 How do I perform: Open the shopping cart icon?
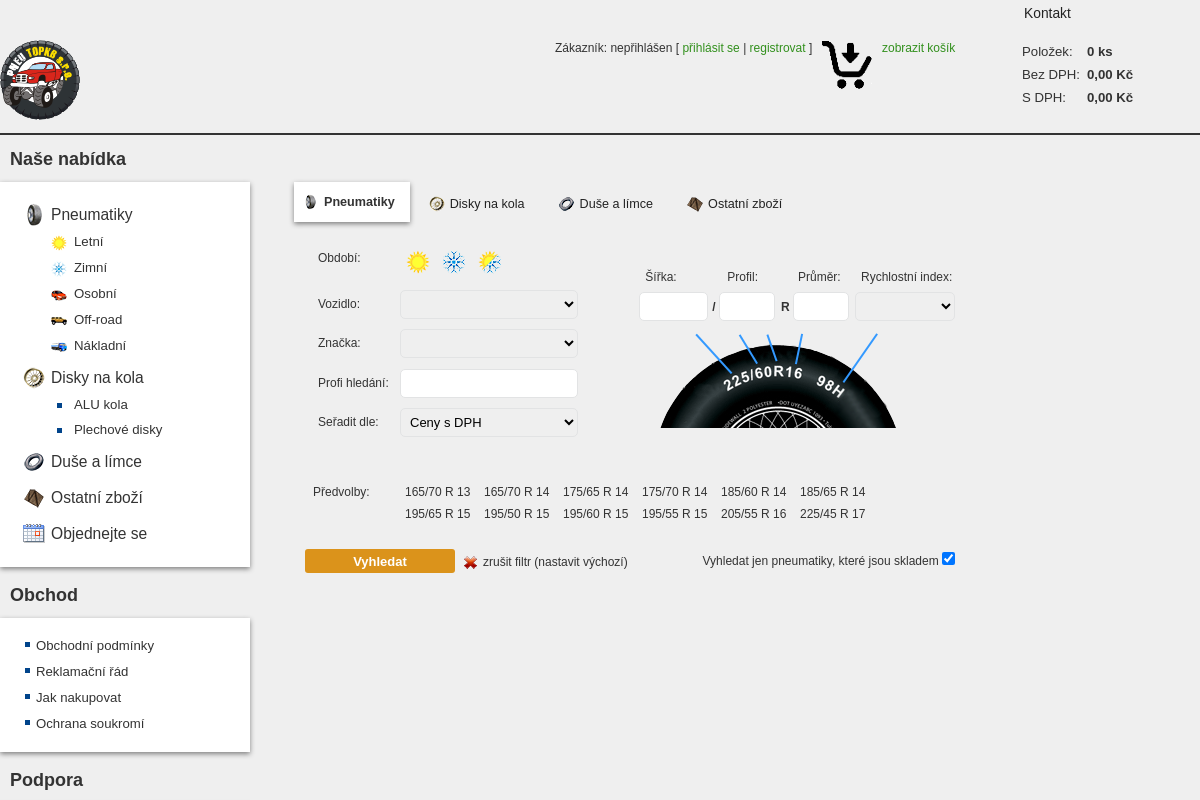pyautogui.click(x=846, y=65)
